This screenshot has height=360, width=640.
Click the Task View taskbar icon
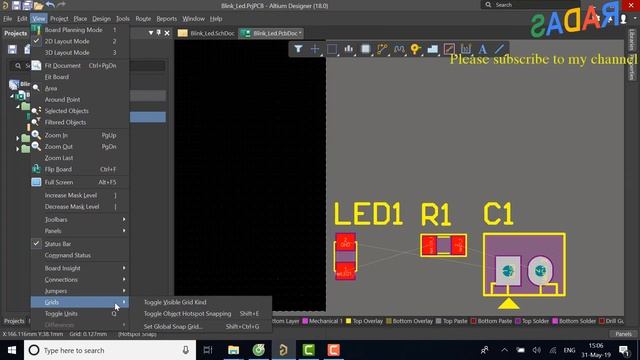pos(208,350)
